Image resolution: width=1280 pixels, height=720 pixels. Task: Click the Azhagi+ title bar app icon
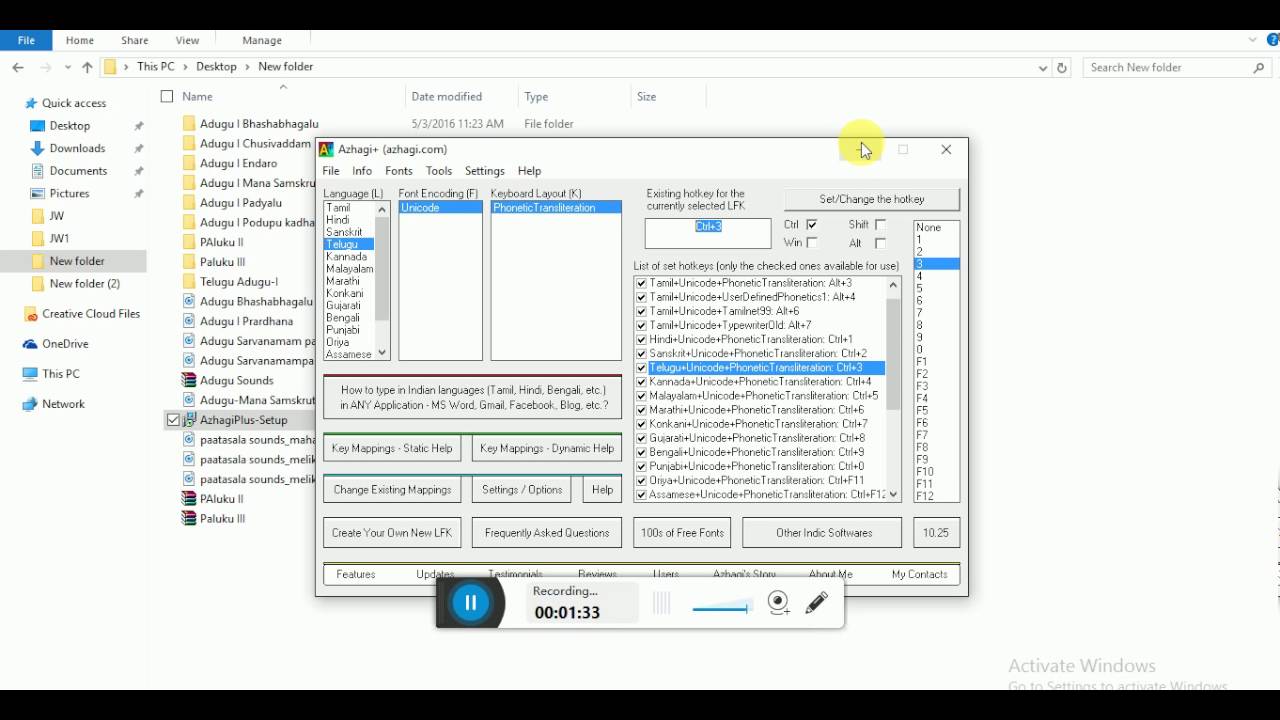coord(326,150)
